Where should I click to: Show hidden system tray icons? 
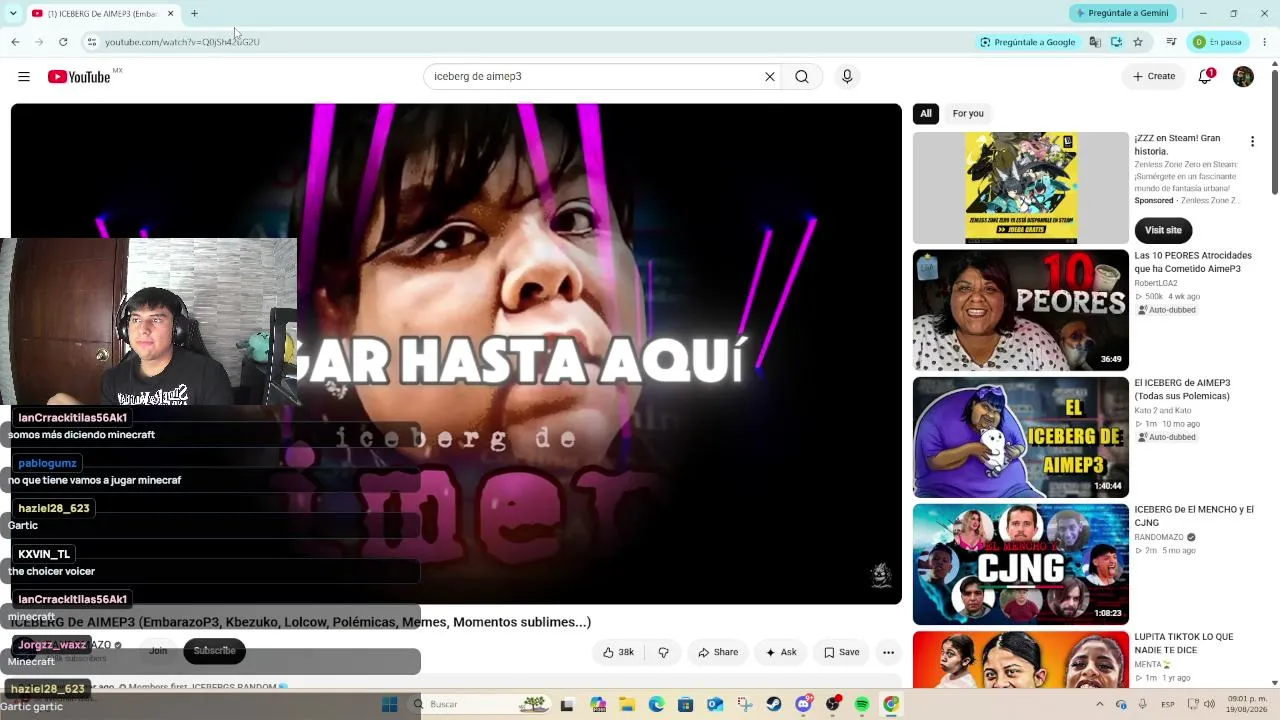click(x=1099, y=704)
